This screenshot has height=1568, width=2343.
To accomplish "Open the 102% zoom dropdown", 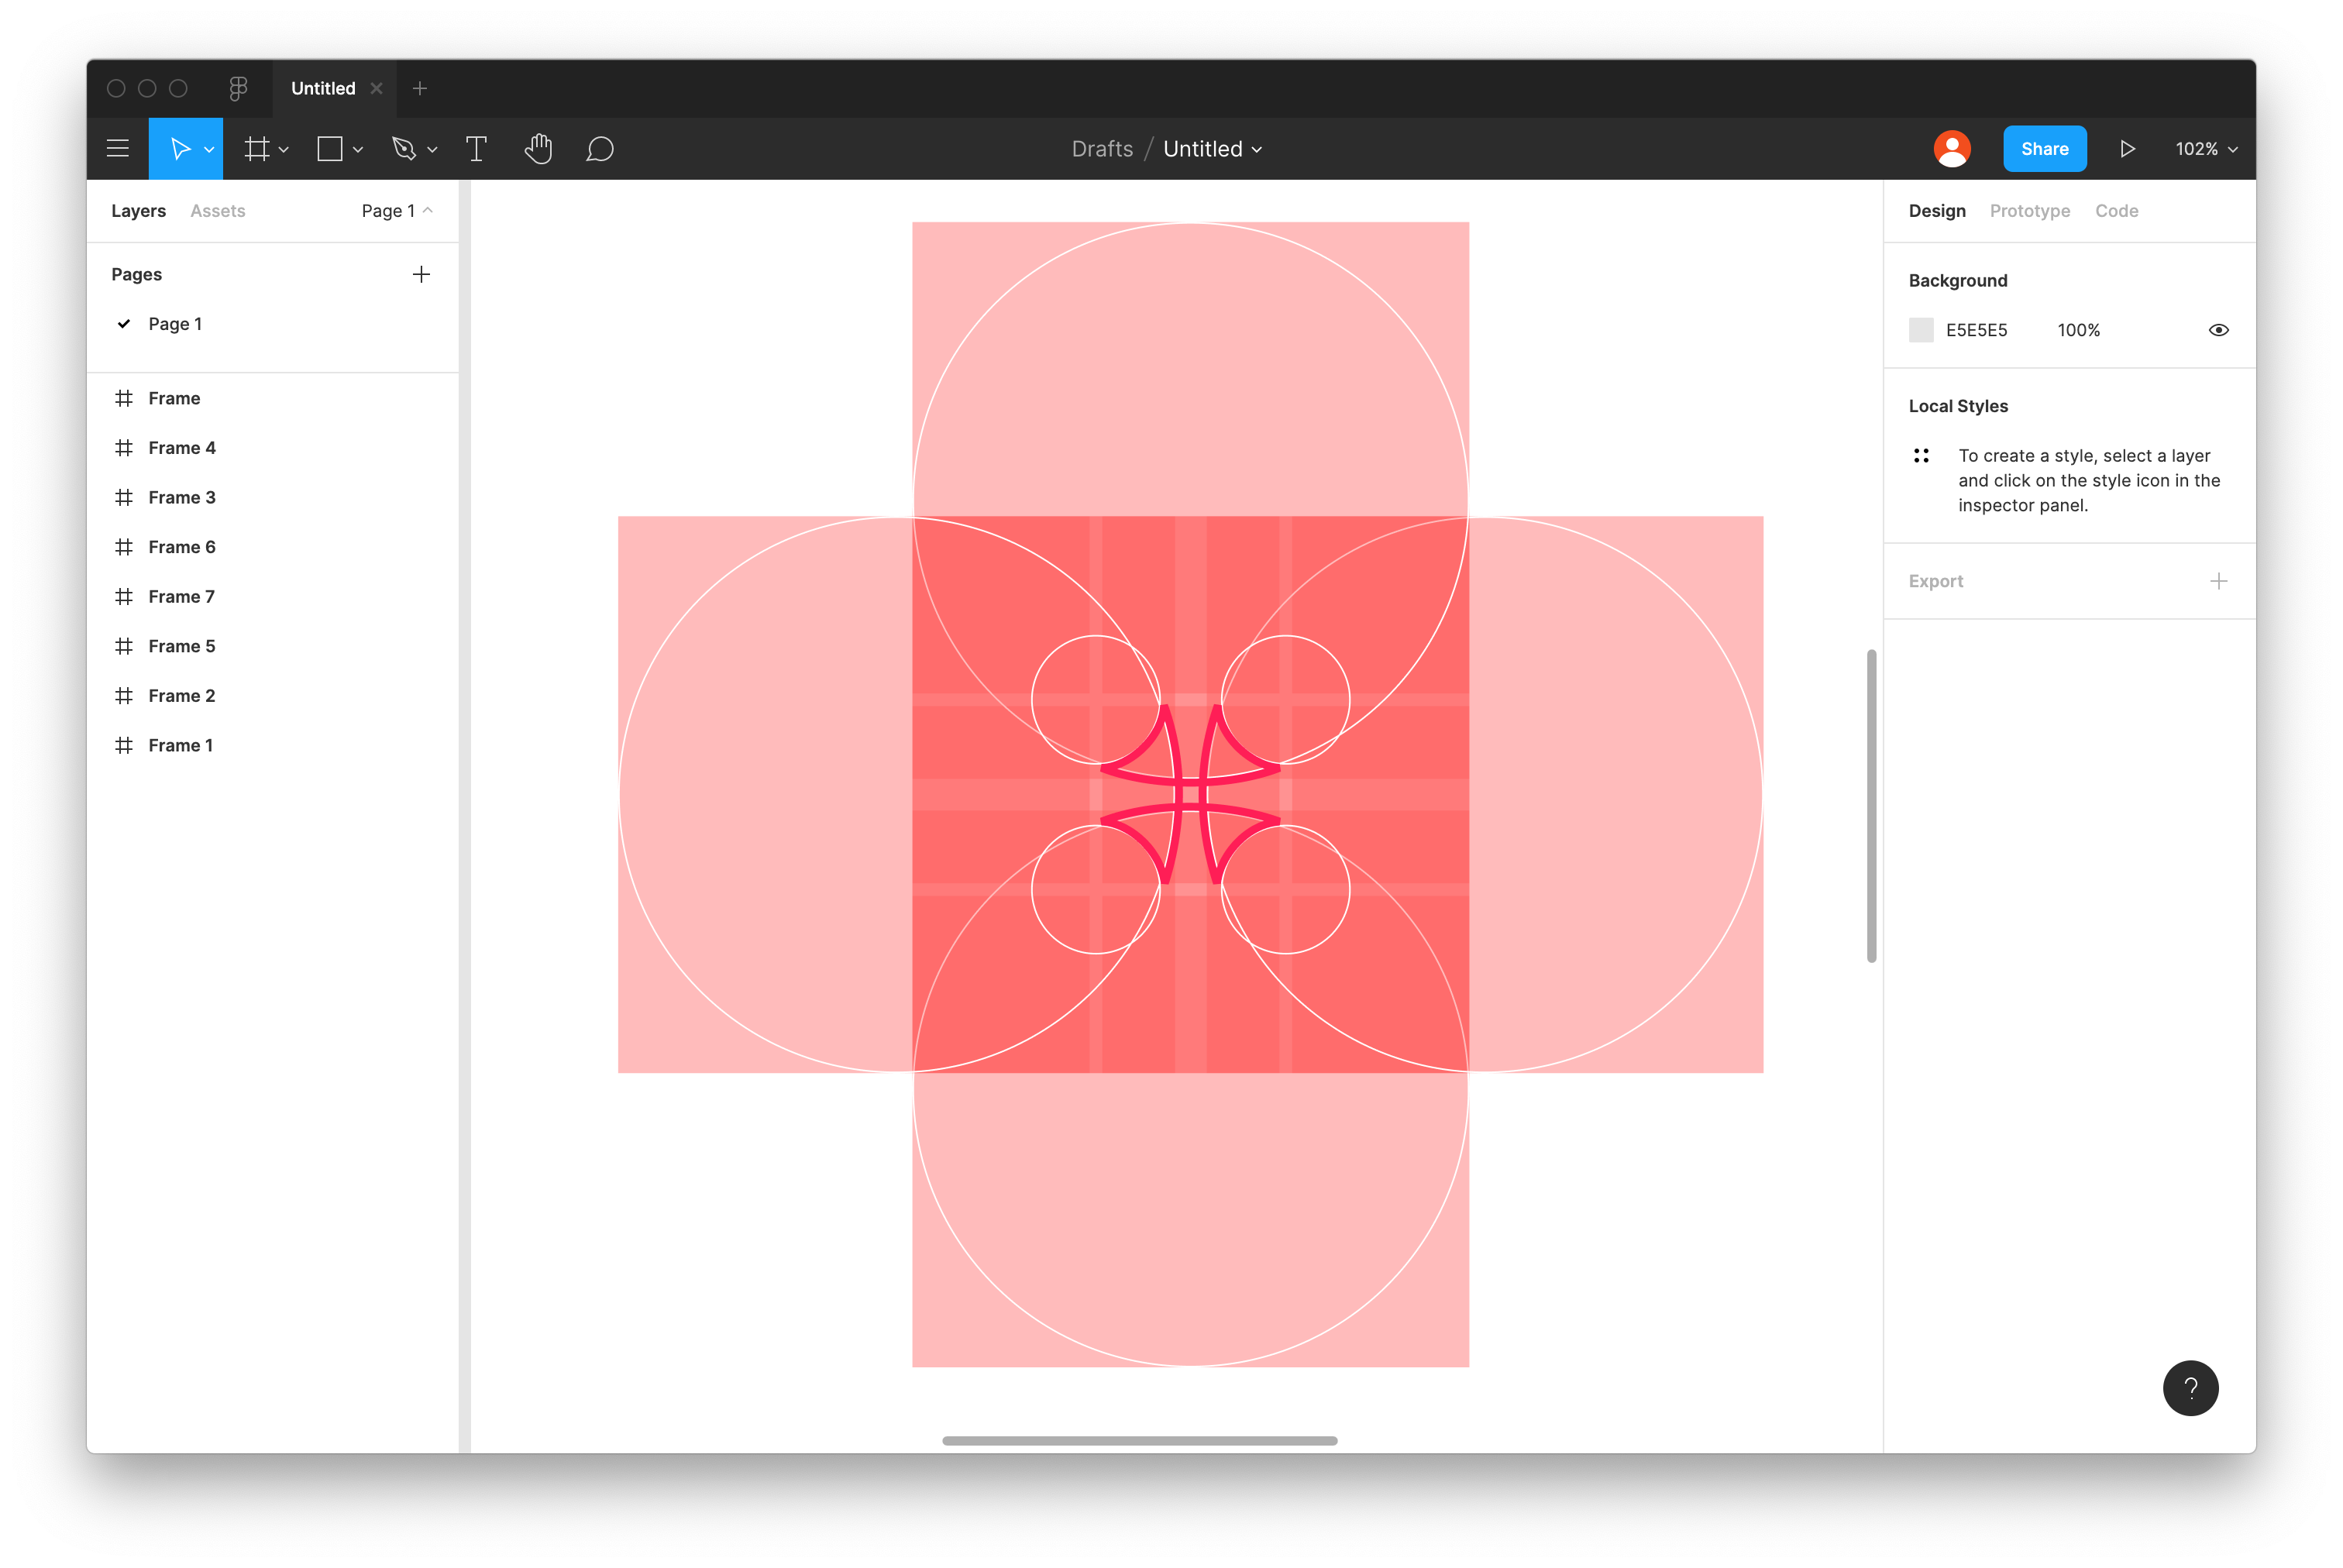I will (x=2205, y=149).
